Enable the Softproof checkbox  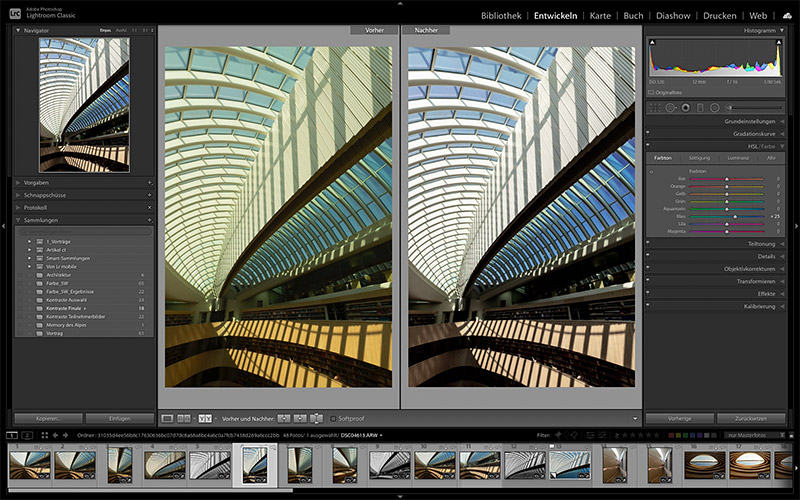click(333, 418)
